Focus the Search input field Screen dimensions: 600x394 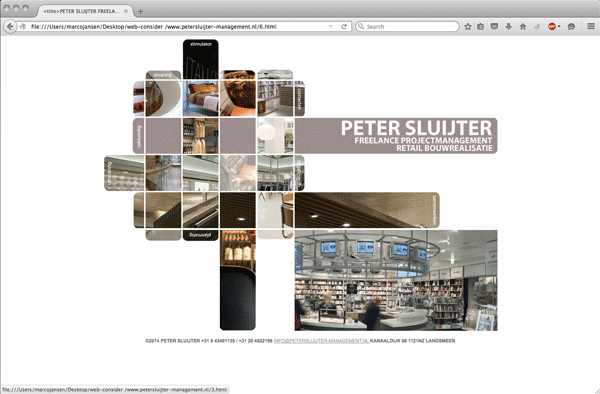[x=407, y=26]
